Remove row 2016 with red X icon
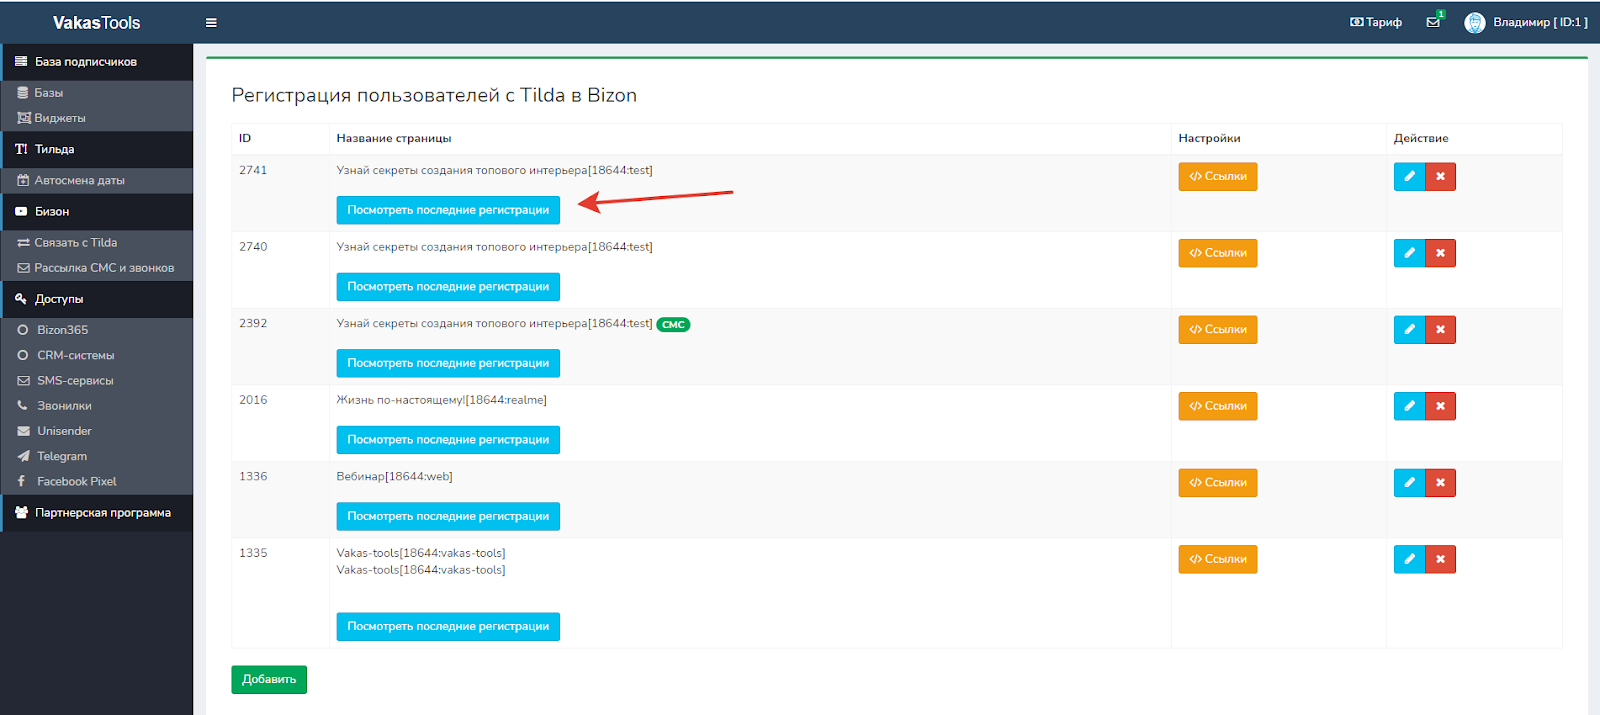 pos(1440,406)
